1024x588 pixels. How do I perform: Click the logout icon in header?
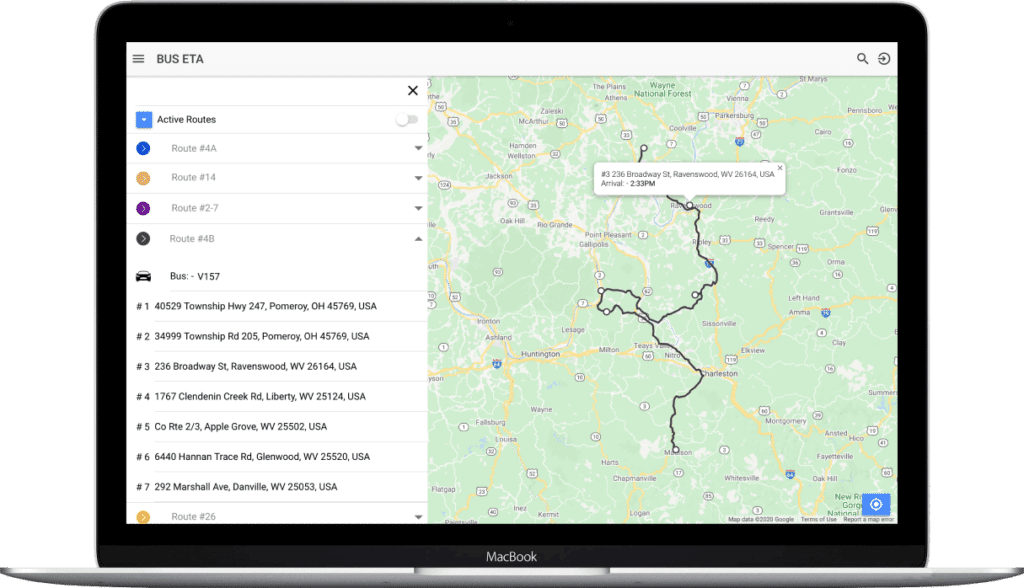click(884, 59)
